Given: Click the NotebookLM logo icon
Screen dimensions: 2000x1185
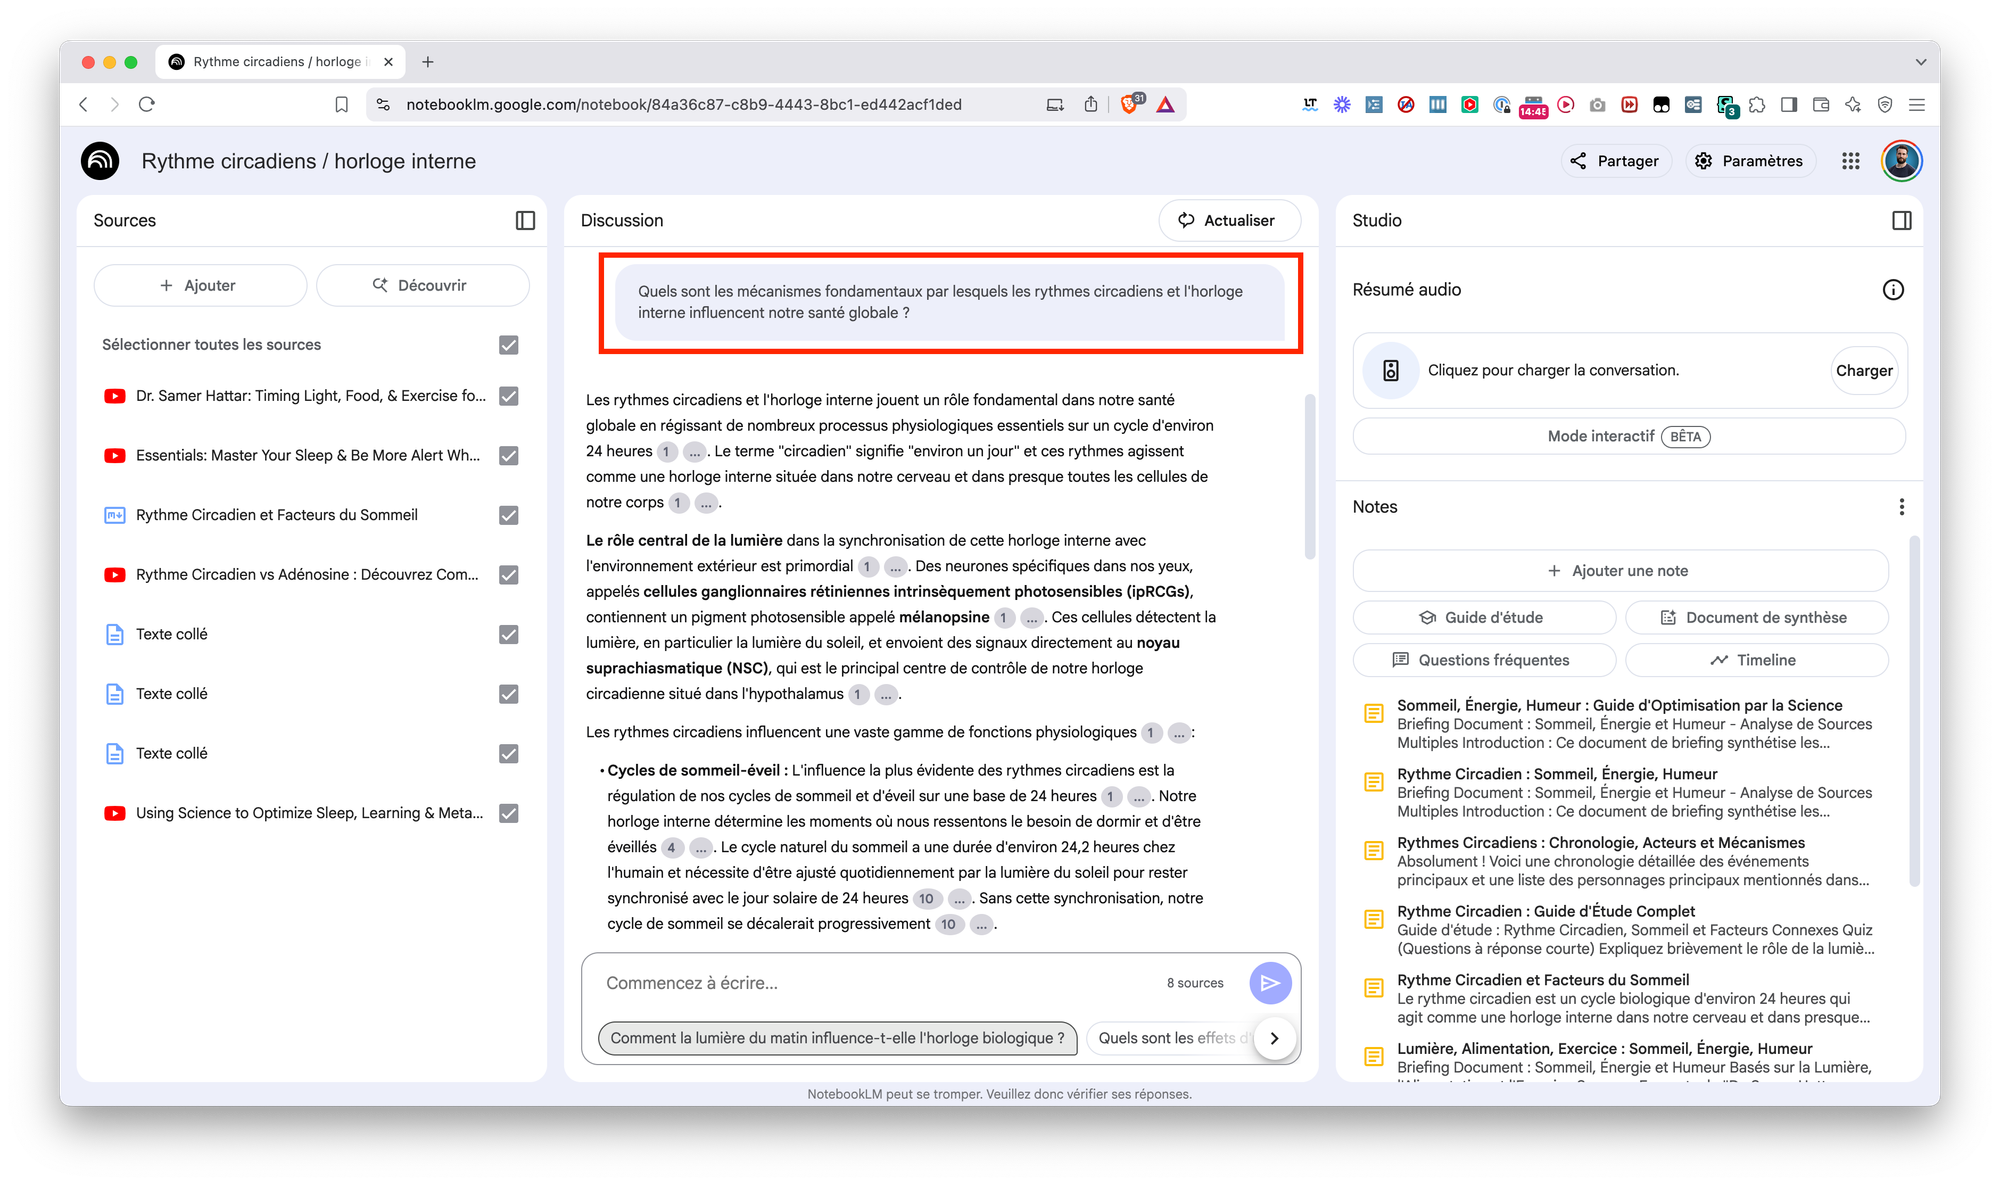Looking at the screenshot, I should pos(100,161).
